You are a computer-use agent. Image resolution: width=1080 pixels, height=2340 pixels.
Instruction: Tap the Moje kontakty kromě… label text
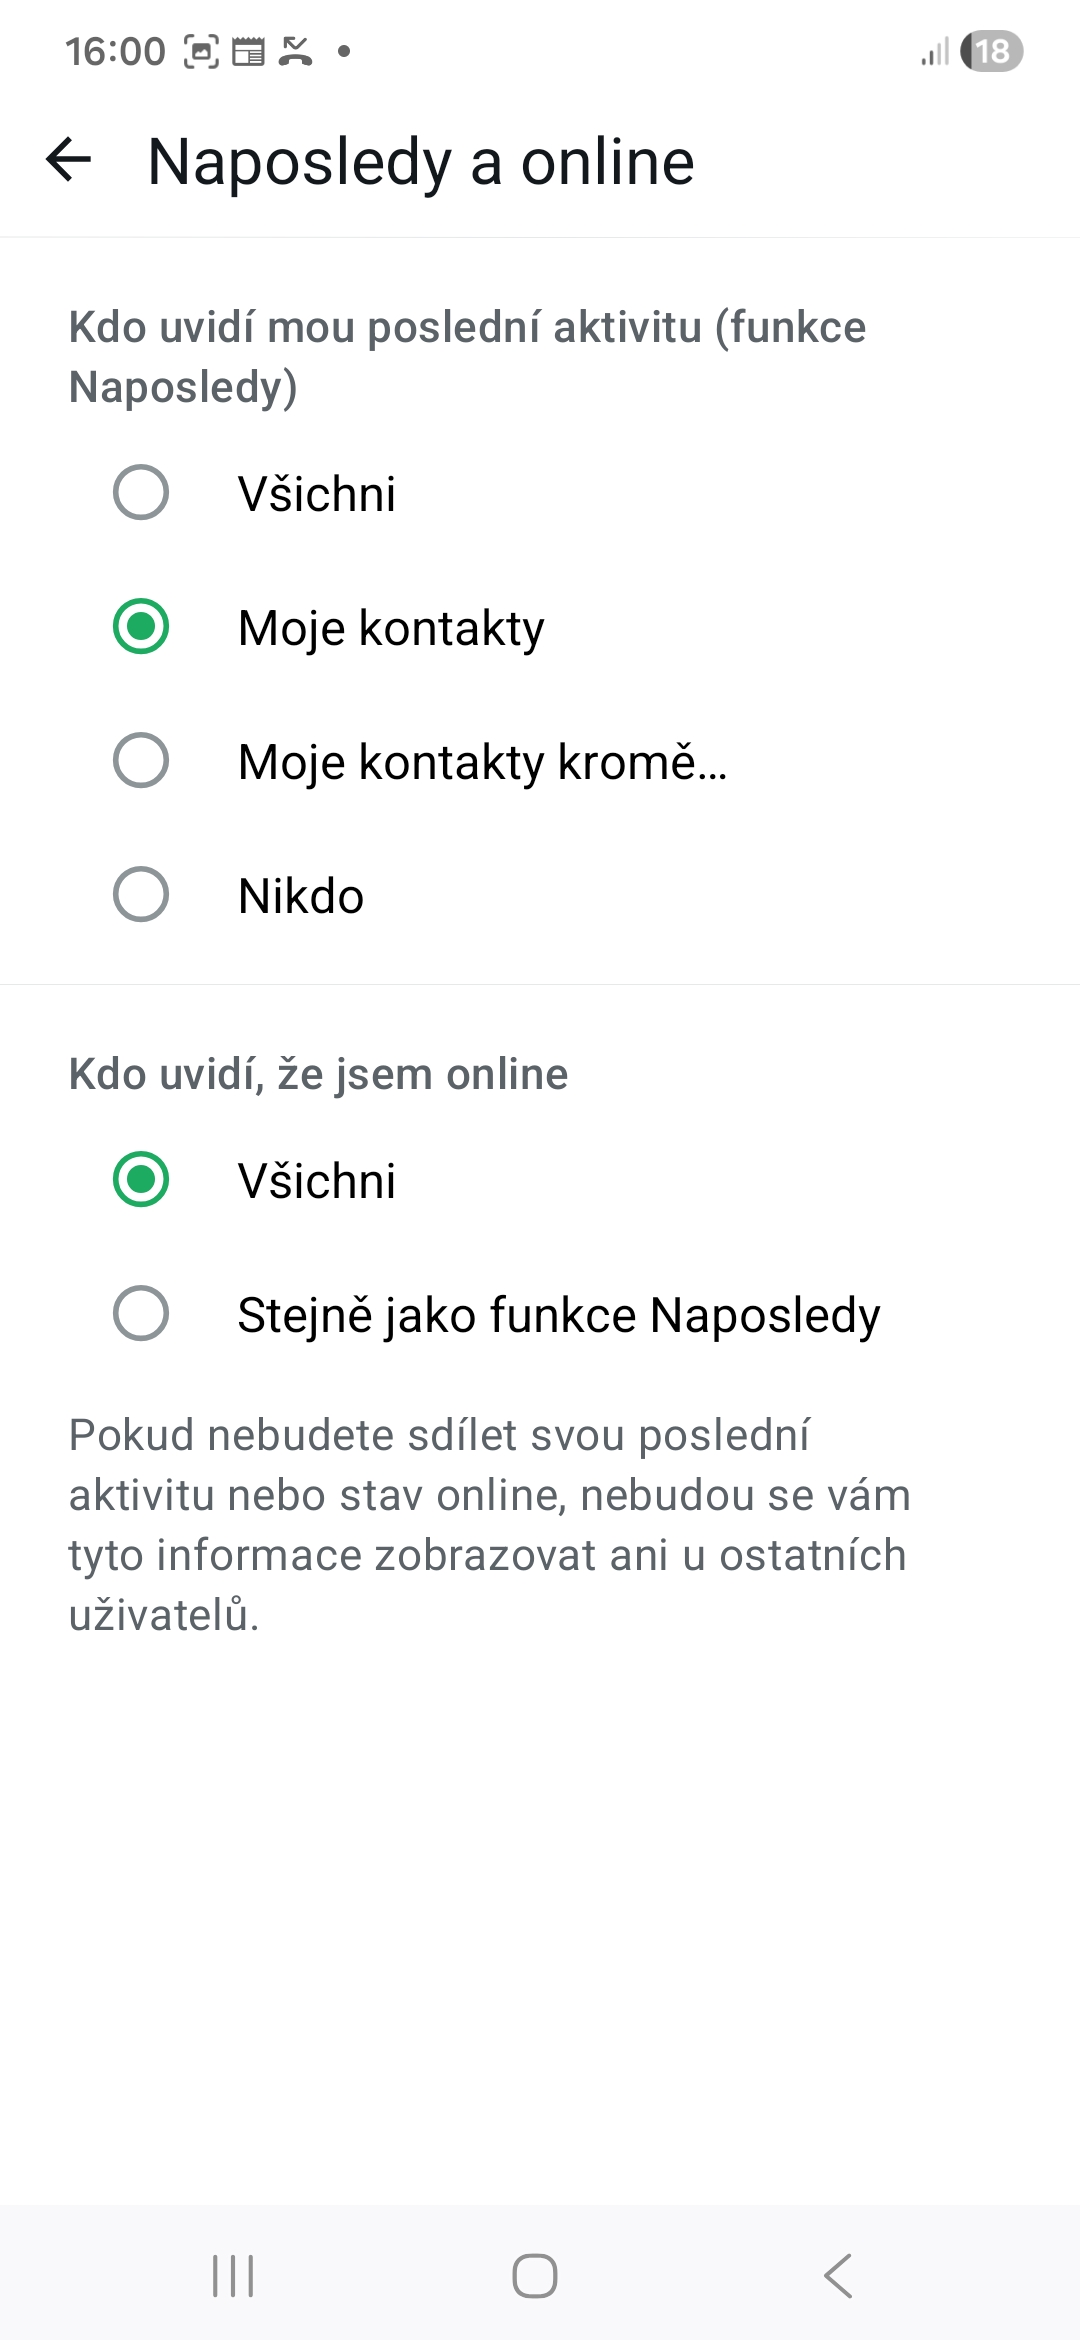[x=482, y=762]
